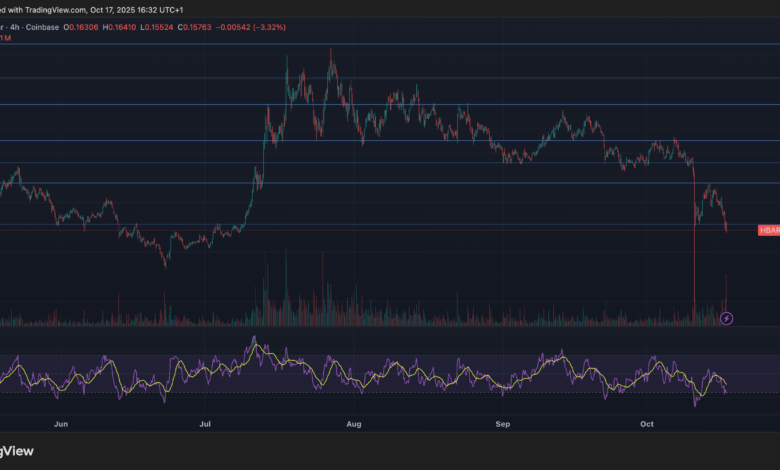Select the Sep marker on time axis
Viewport: 780px width, 470px height.
503,424
